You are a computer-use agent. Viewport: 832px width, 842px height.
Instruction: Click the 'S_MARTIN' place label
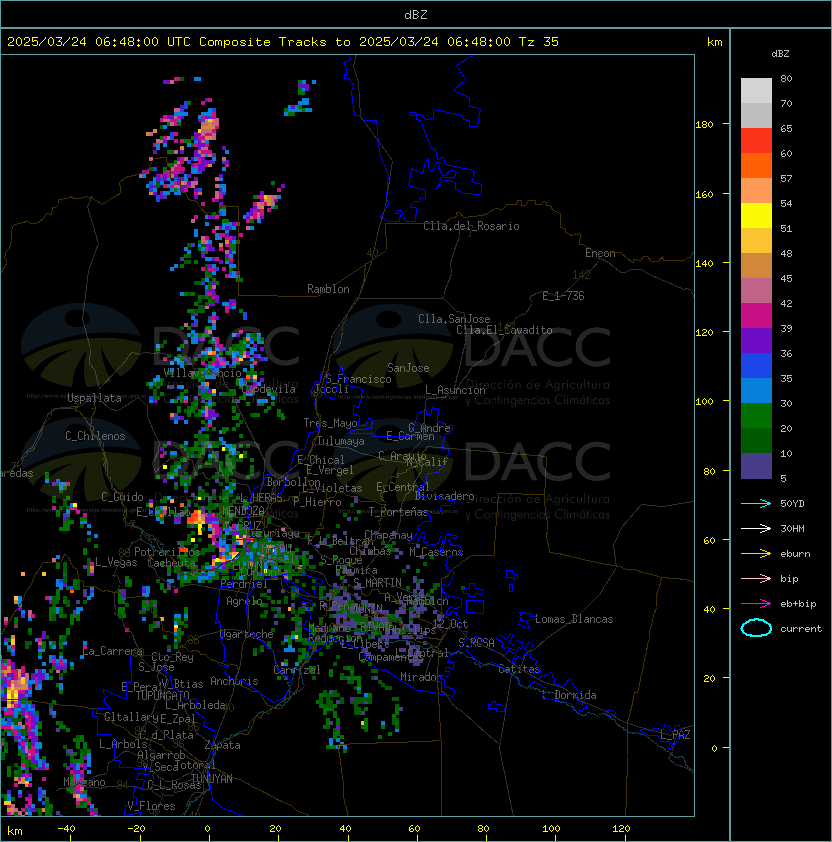(377, 583)
